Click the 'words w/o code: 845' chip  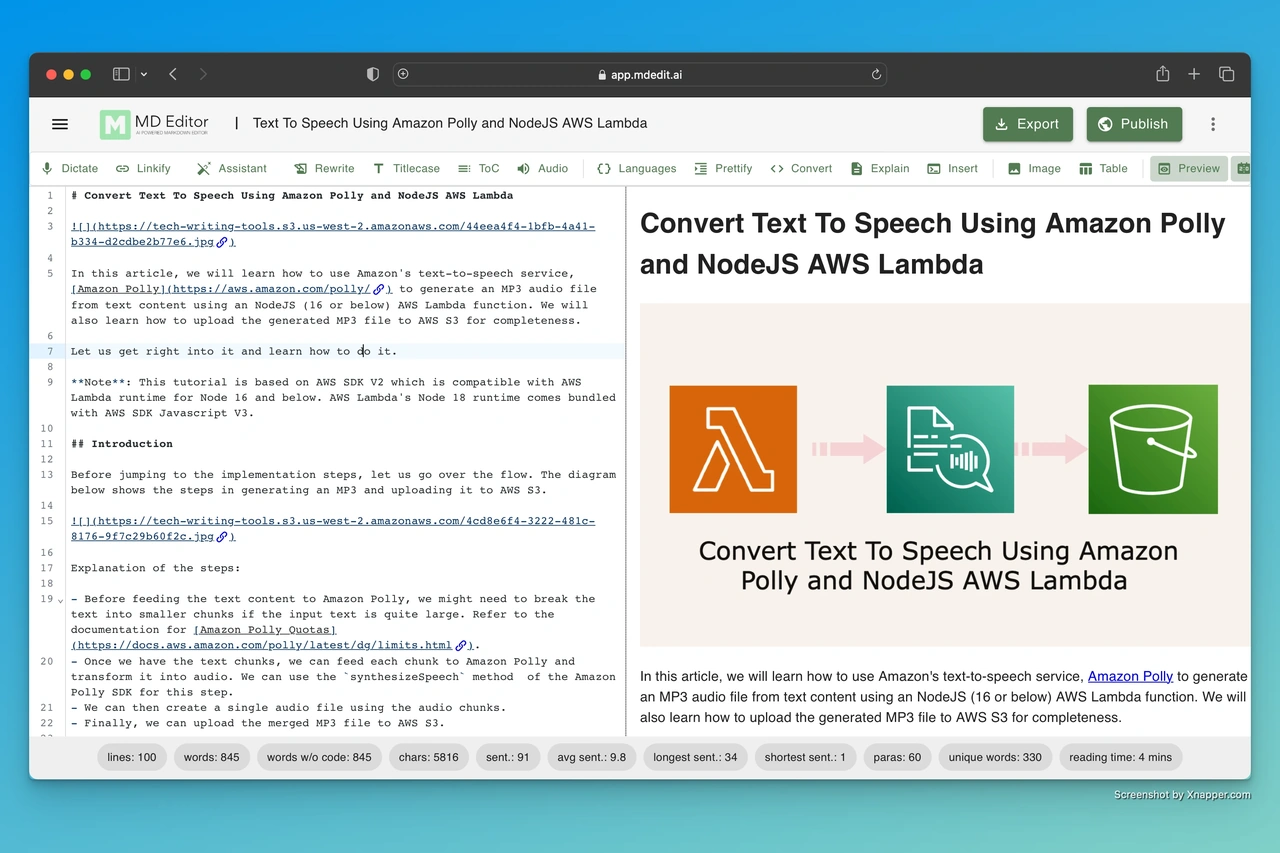[x=319, y=757]
